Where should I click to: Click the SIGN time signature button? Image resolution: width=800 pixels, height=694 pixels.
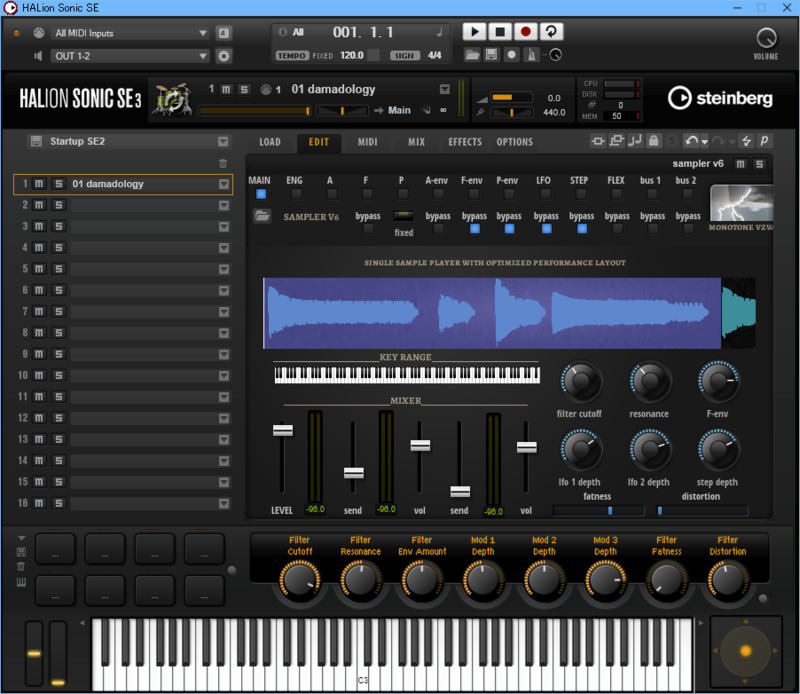pos(405,55)
